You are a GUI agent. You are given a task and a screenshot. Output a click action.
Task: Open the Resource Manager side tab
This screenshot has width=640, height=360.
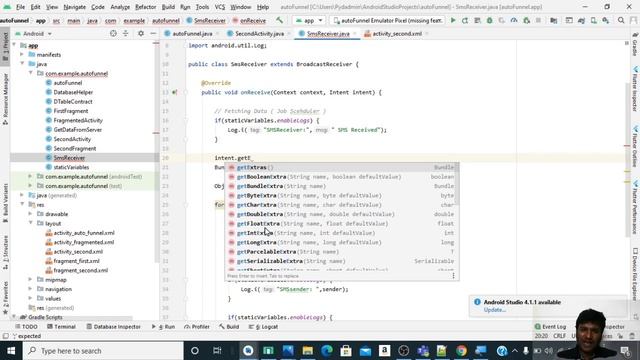(x=5, y=99)
